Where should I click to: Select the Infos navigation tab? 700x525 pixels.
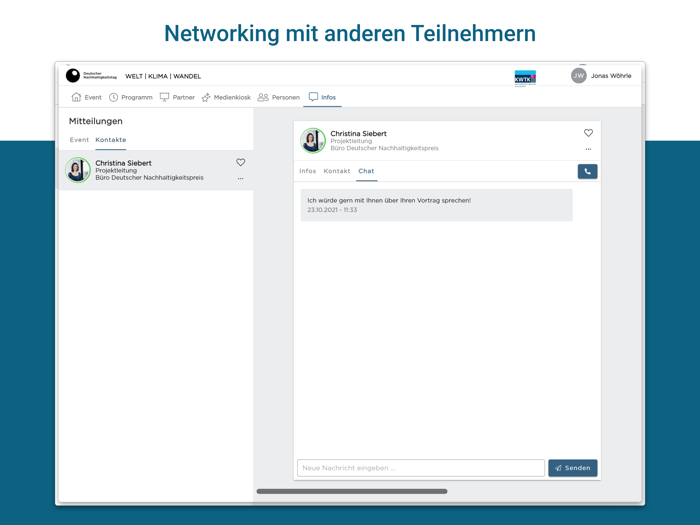[322, 97]
